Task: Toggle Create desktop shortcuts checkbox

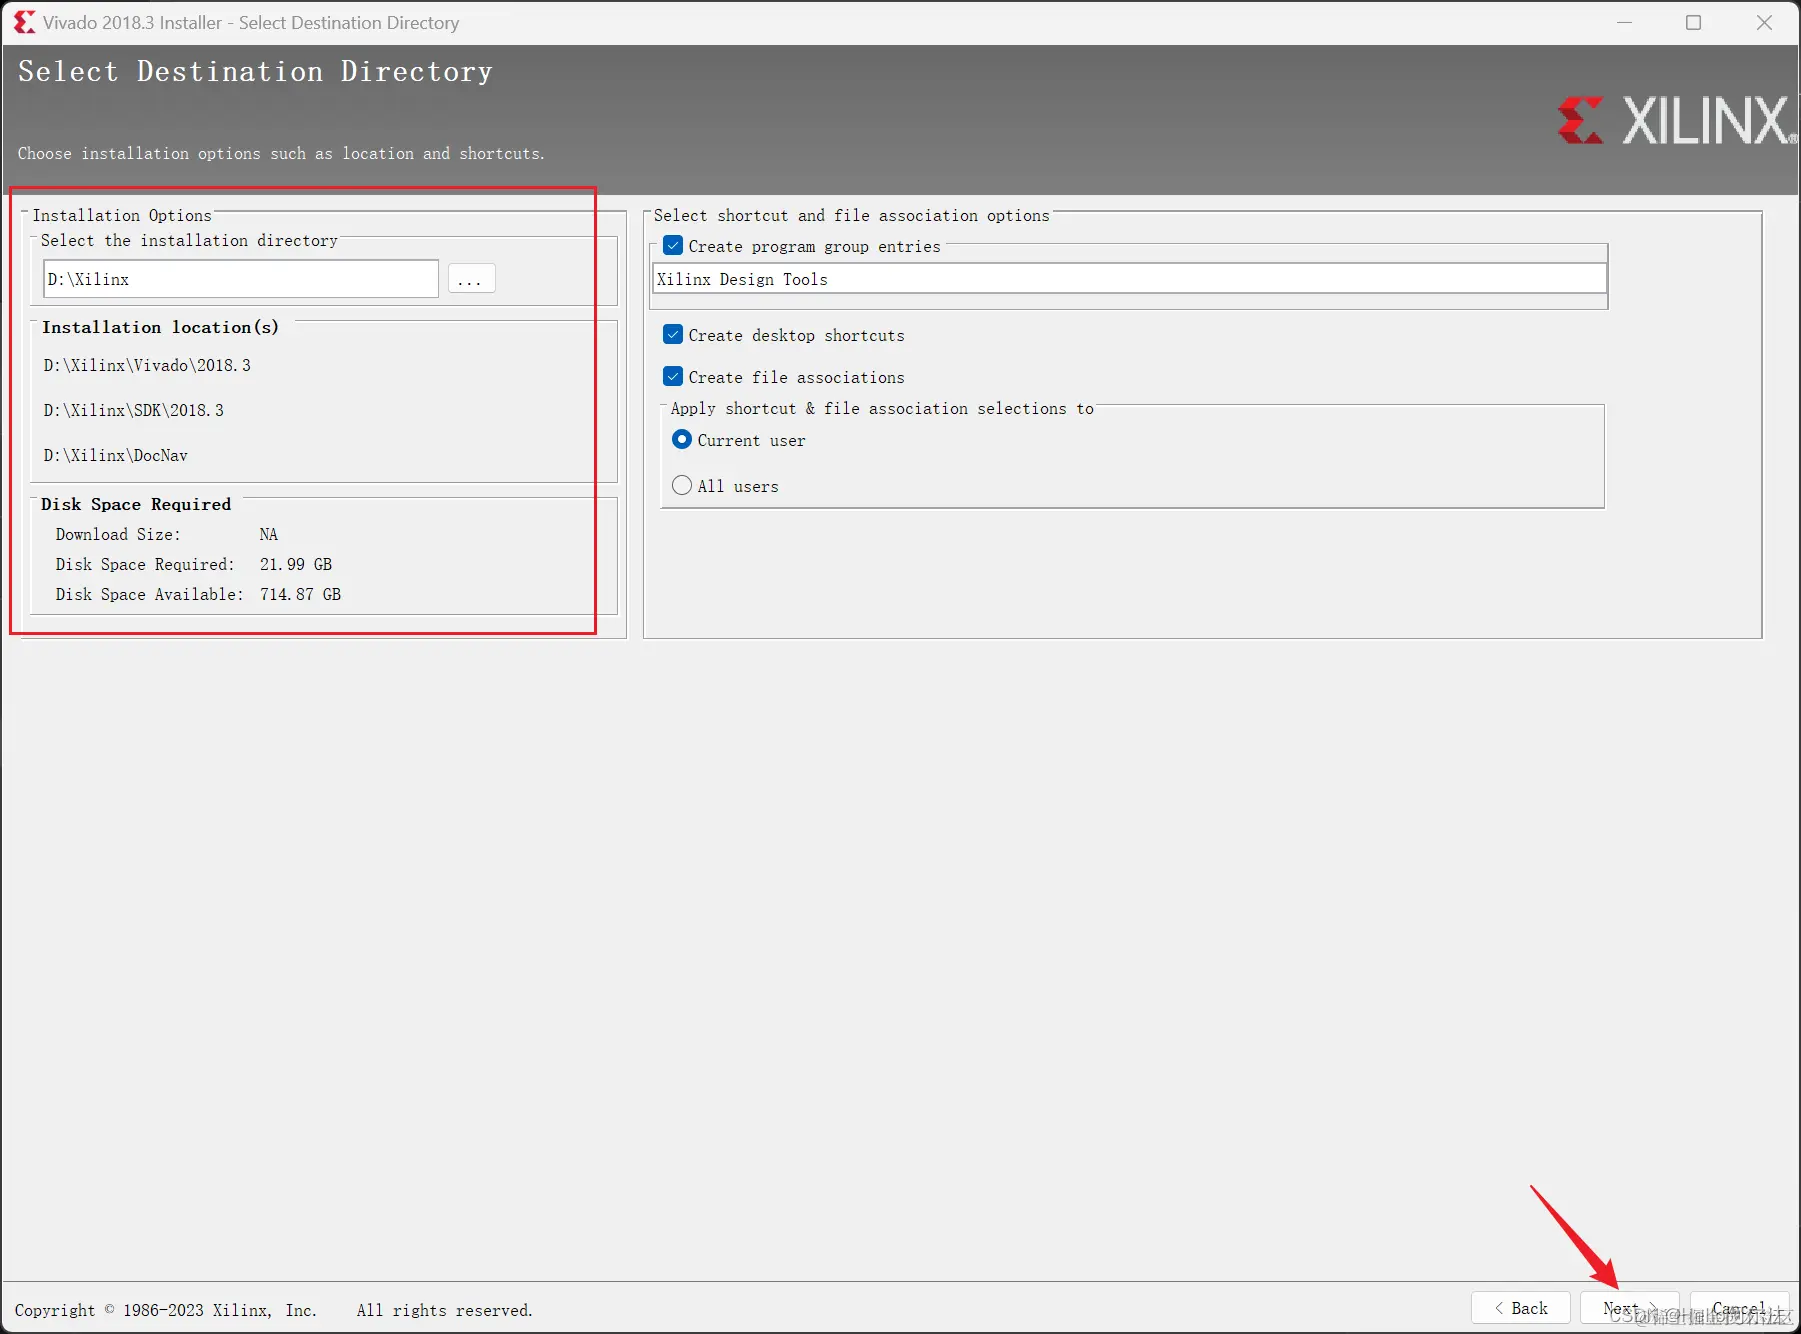Action: click(x=673, y=335)
